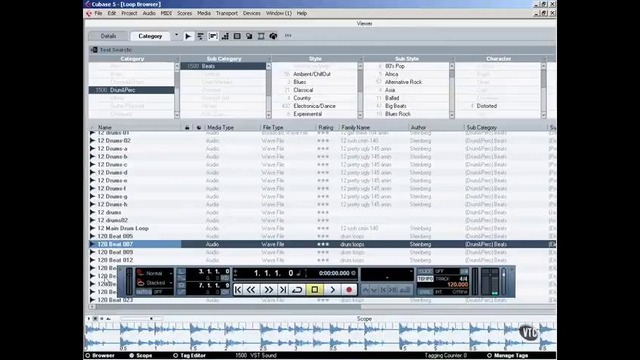Go to previous marker in transport
640x360 pixels.
point(238,290)
